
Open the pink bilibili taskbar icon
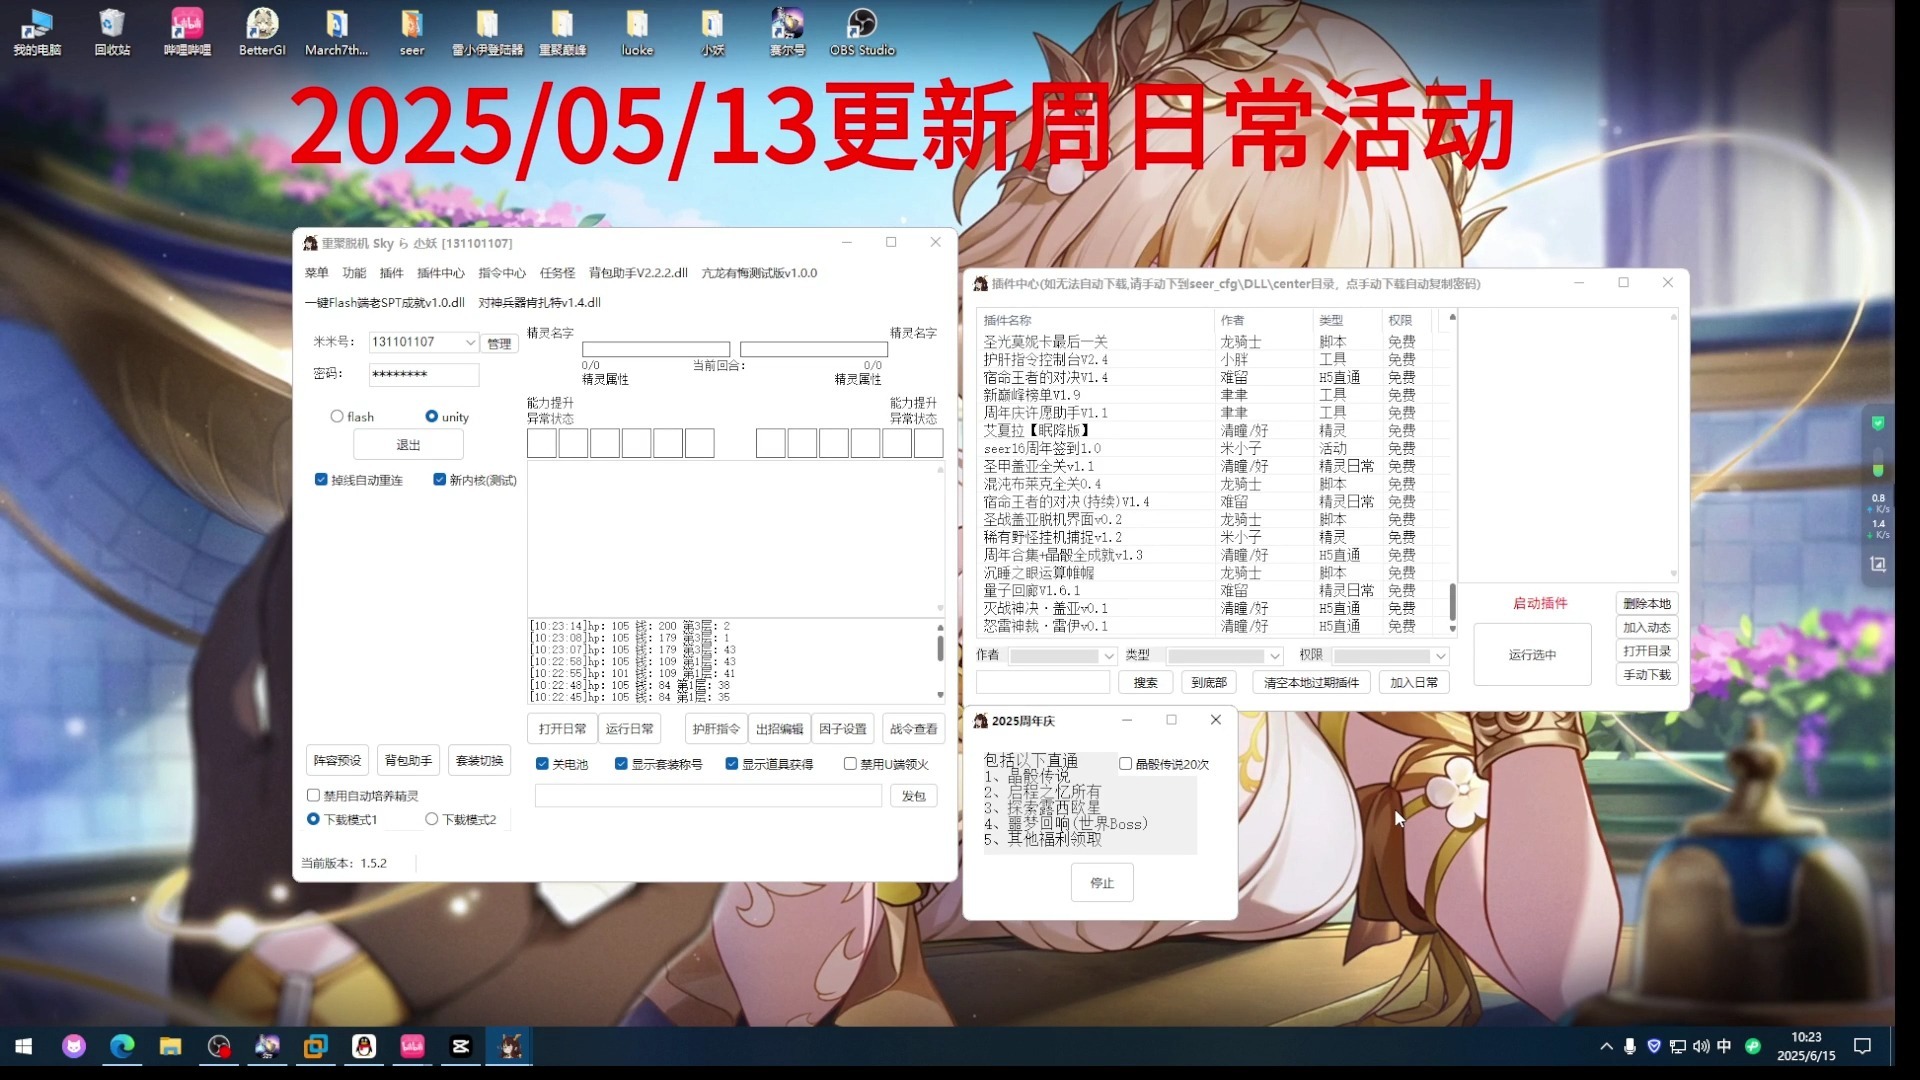[x=412, y=1046]
